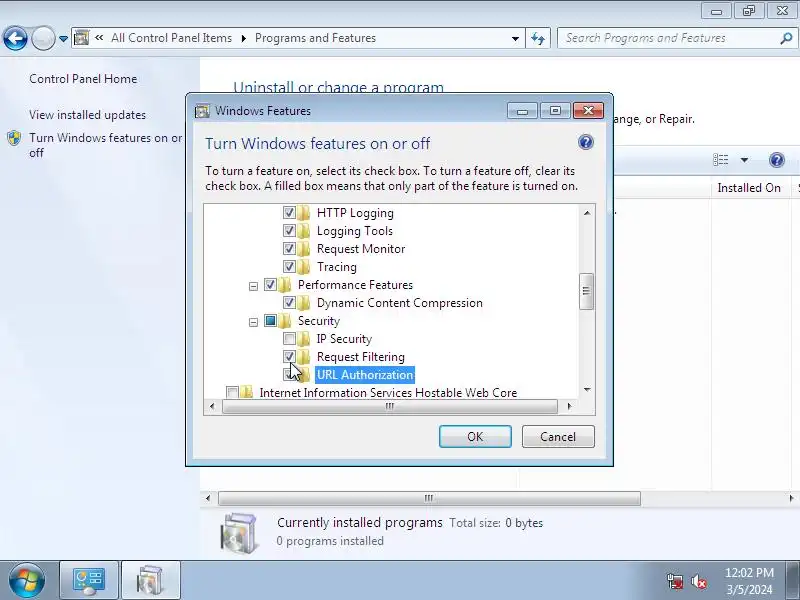Click the network status tray icon

pos(675,581)
